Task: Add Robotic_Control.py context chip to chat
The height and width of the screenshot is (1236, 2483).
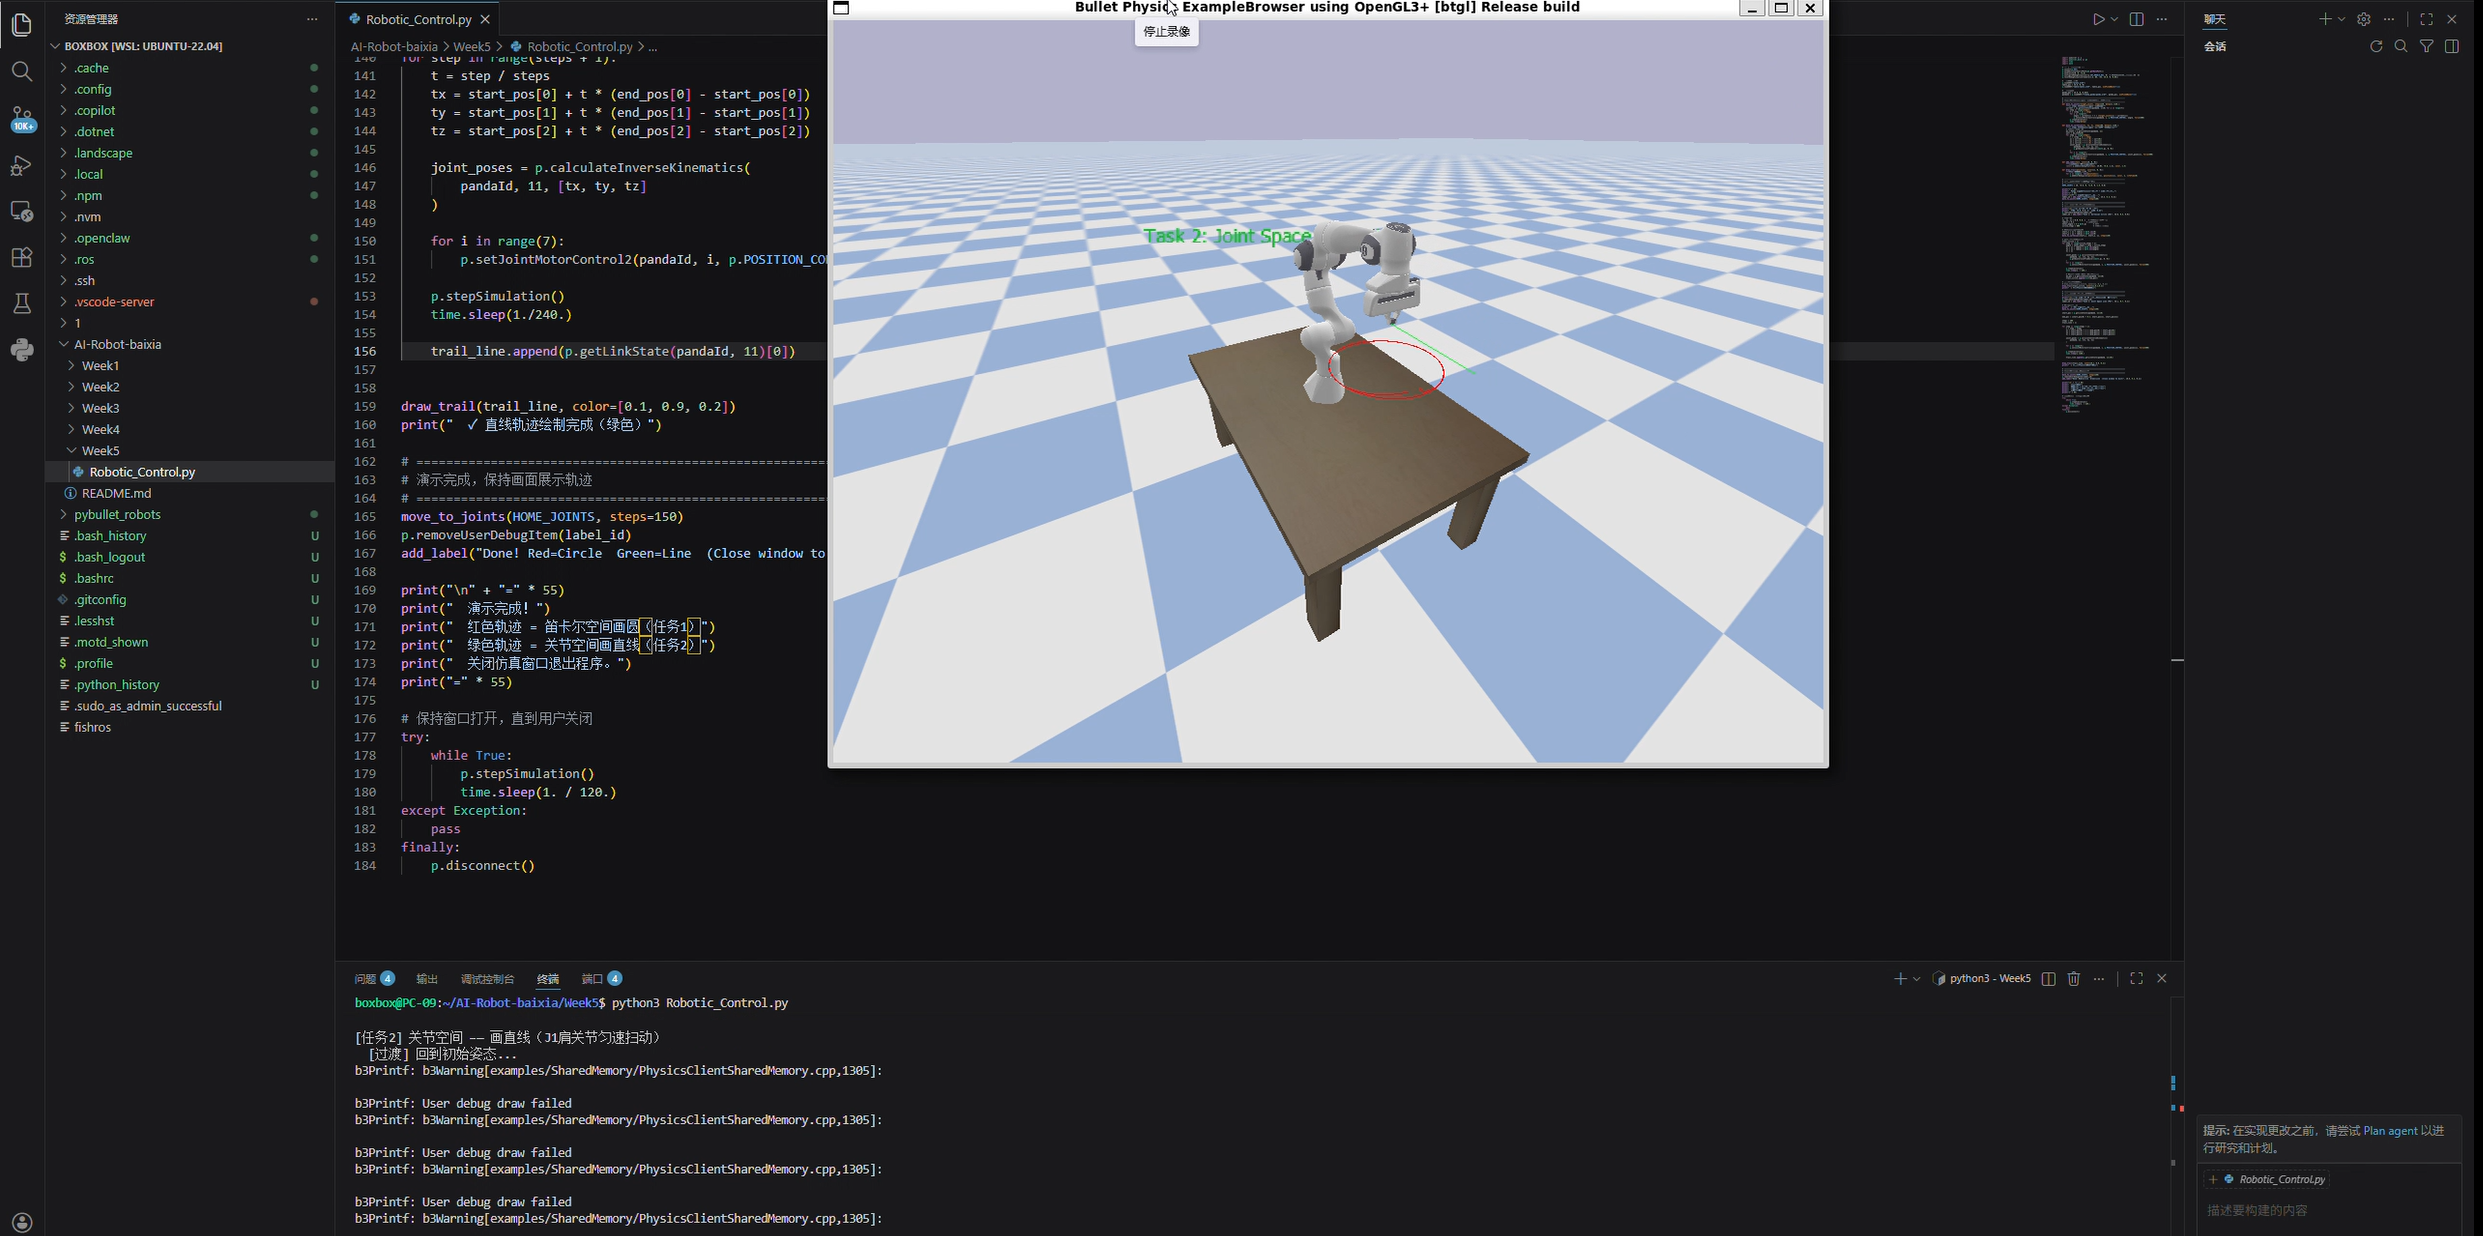Action: 2268,1179
